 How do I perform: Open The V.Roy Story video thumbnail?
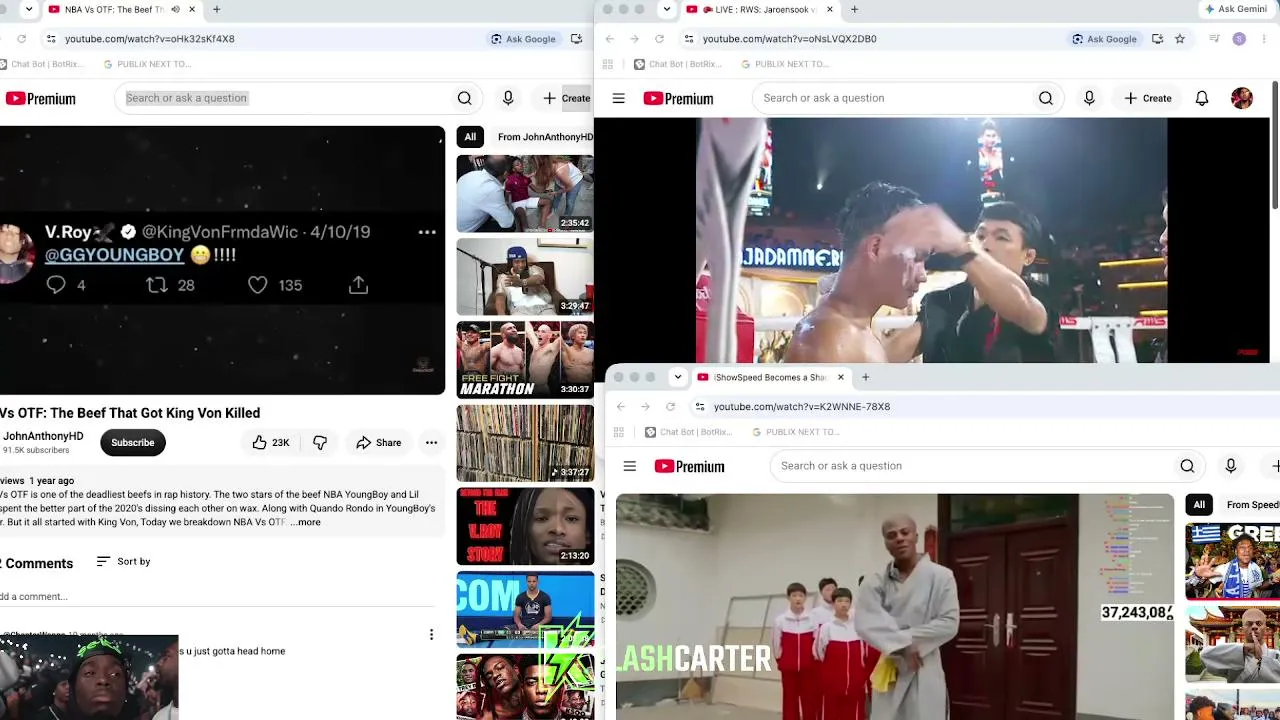coord(525,526)
